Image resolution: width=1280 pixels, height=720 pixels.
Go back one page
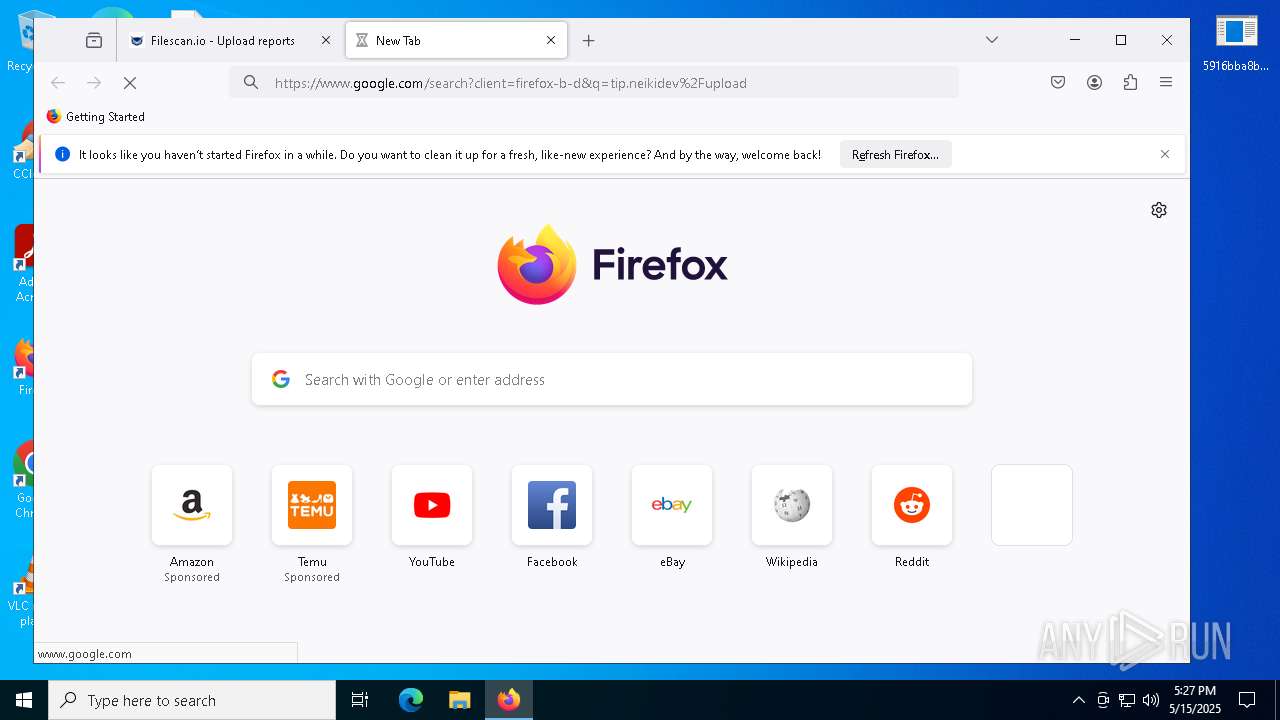(58, 83)
